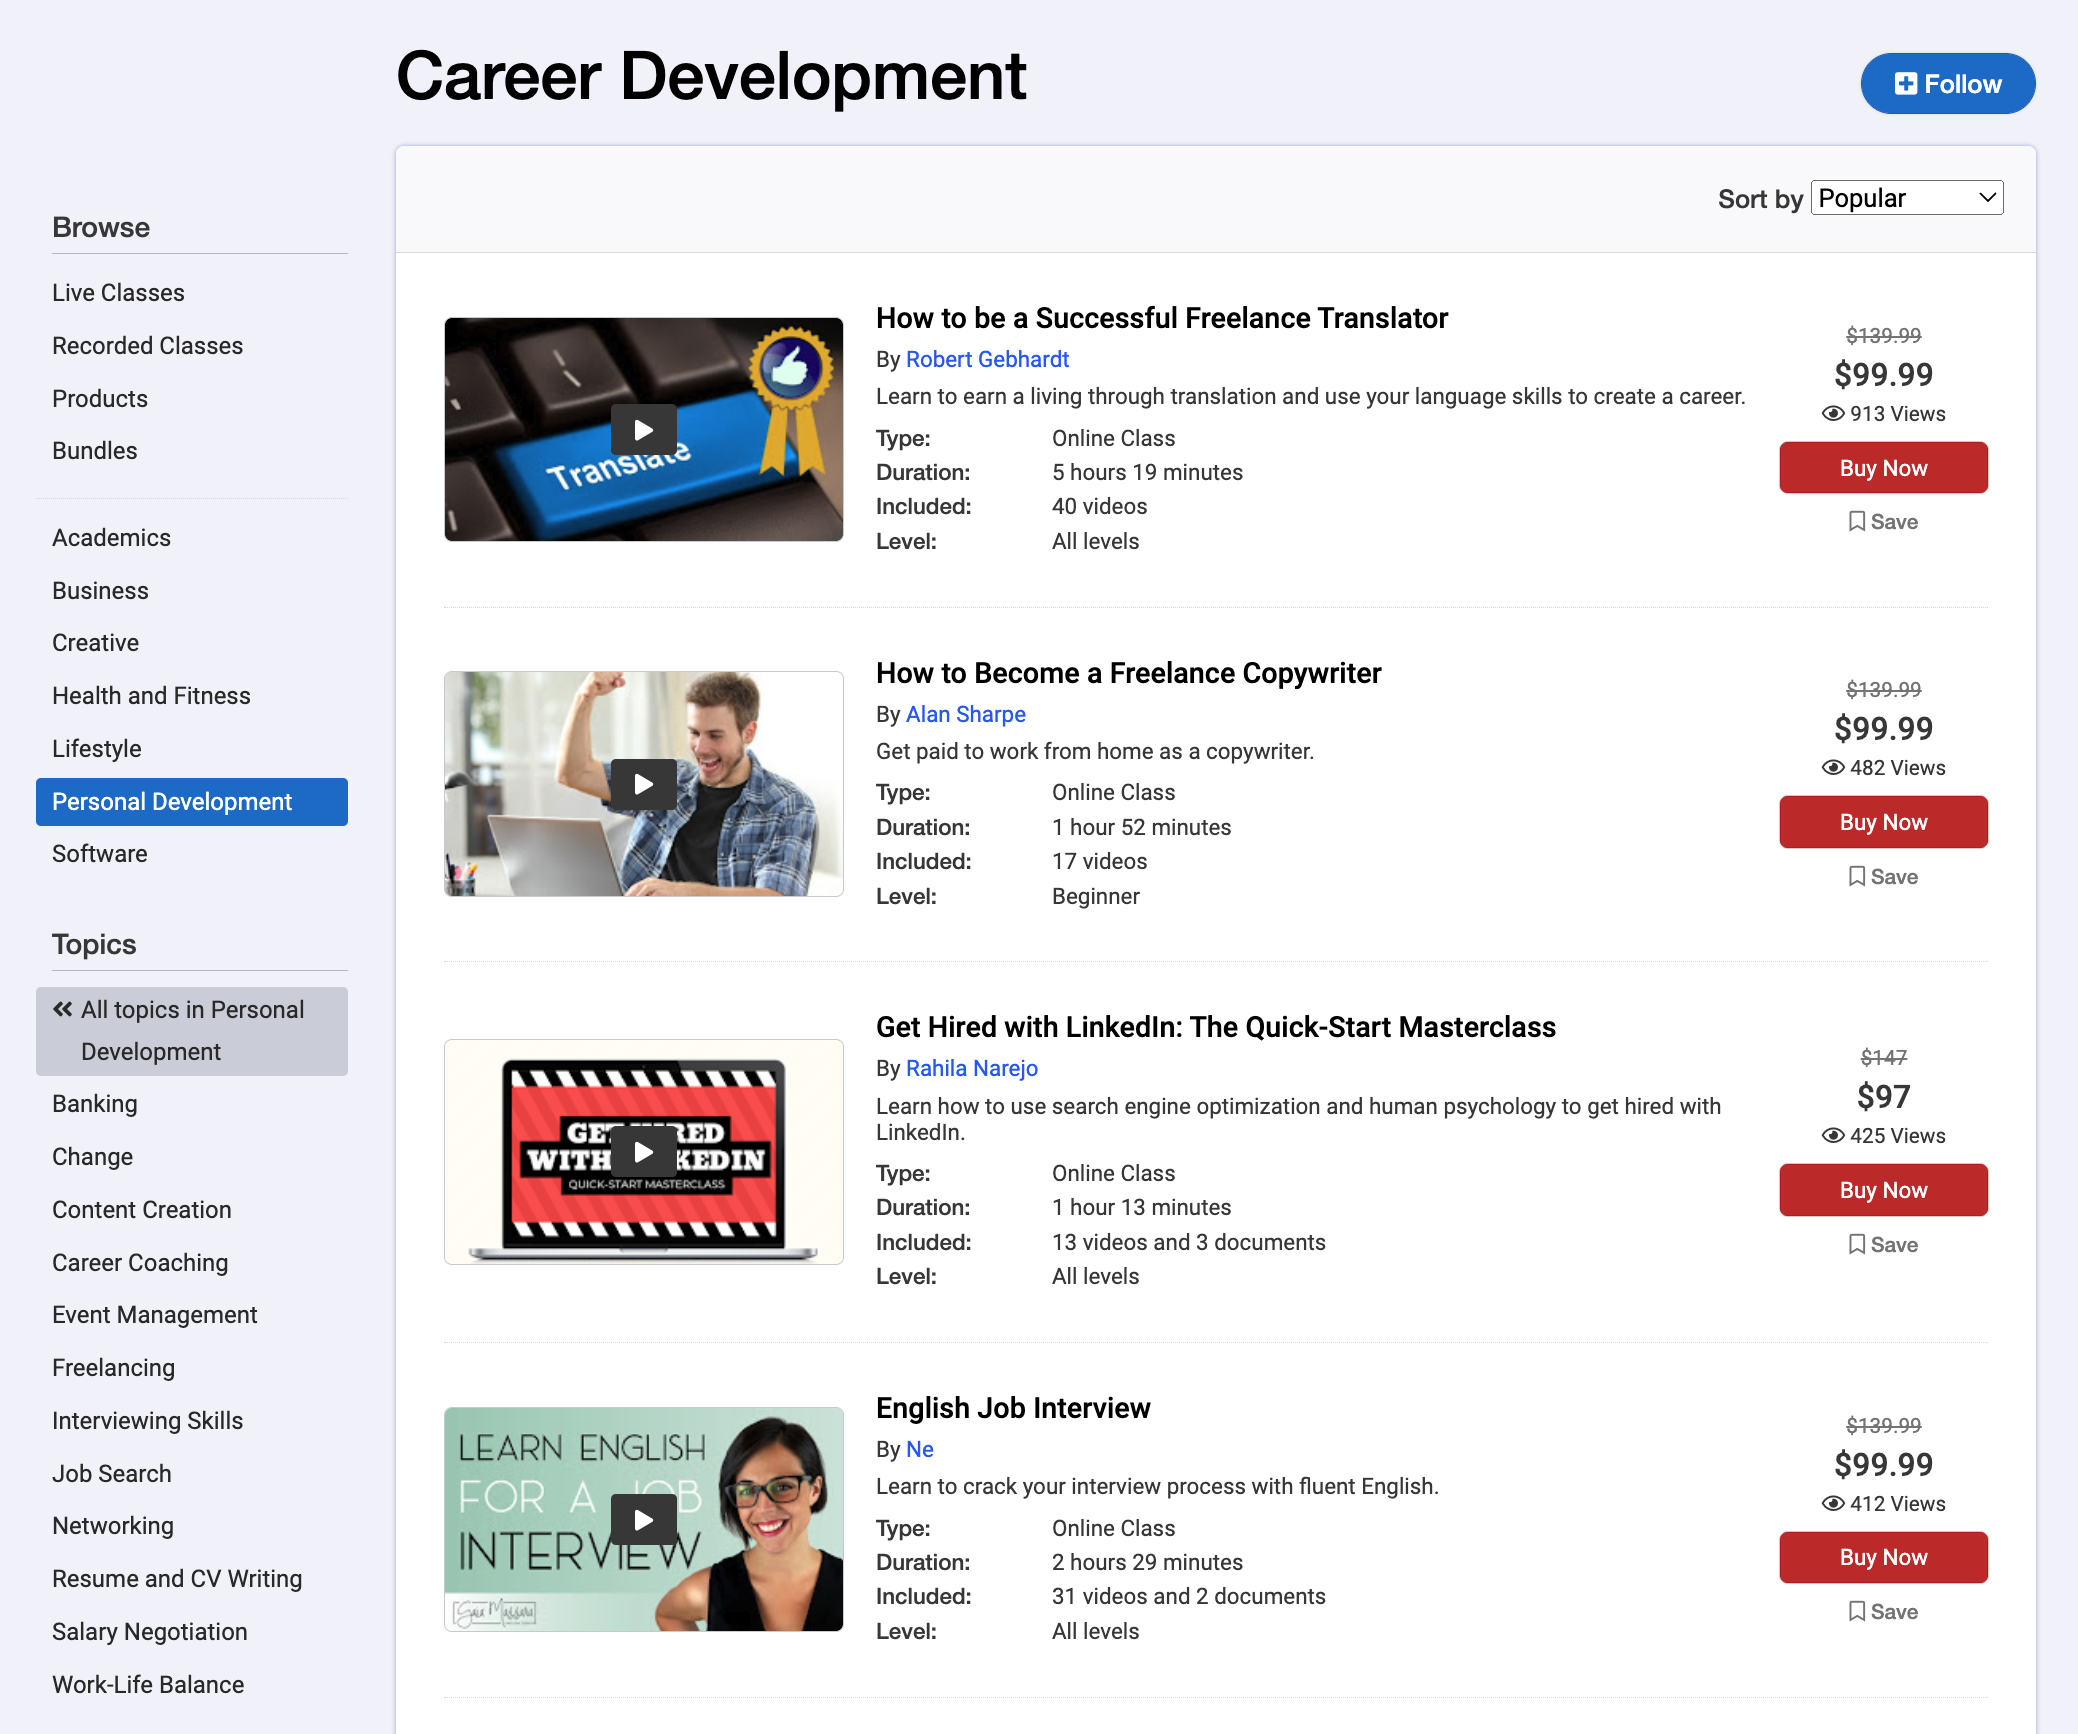Buy Now the LinkedIn Masterclass

[x=1883, y=1190]
